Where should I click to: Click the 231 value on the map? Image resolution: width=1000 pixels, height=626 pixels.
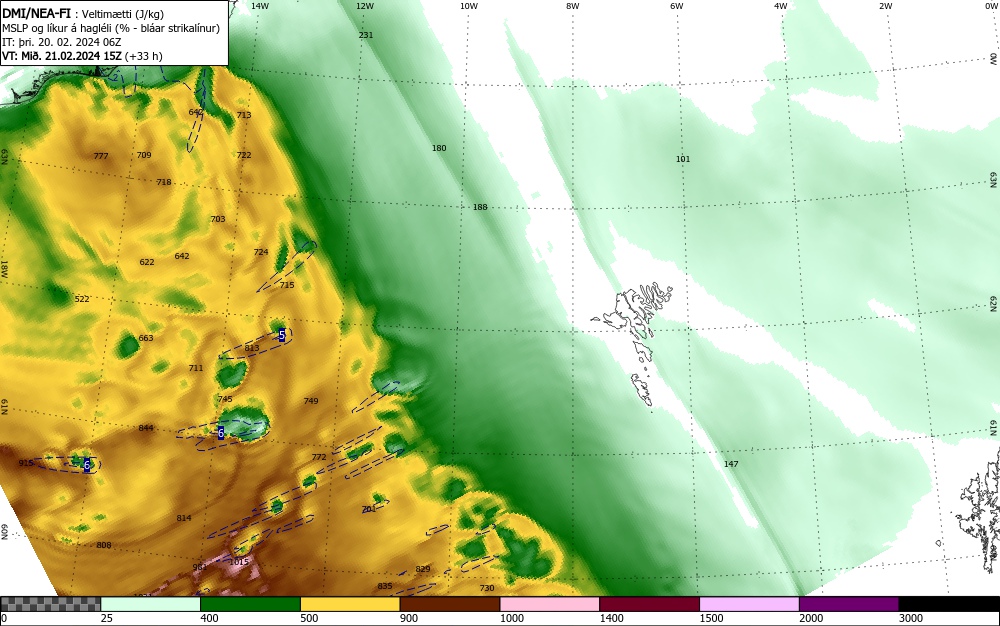tap(365, 35)
